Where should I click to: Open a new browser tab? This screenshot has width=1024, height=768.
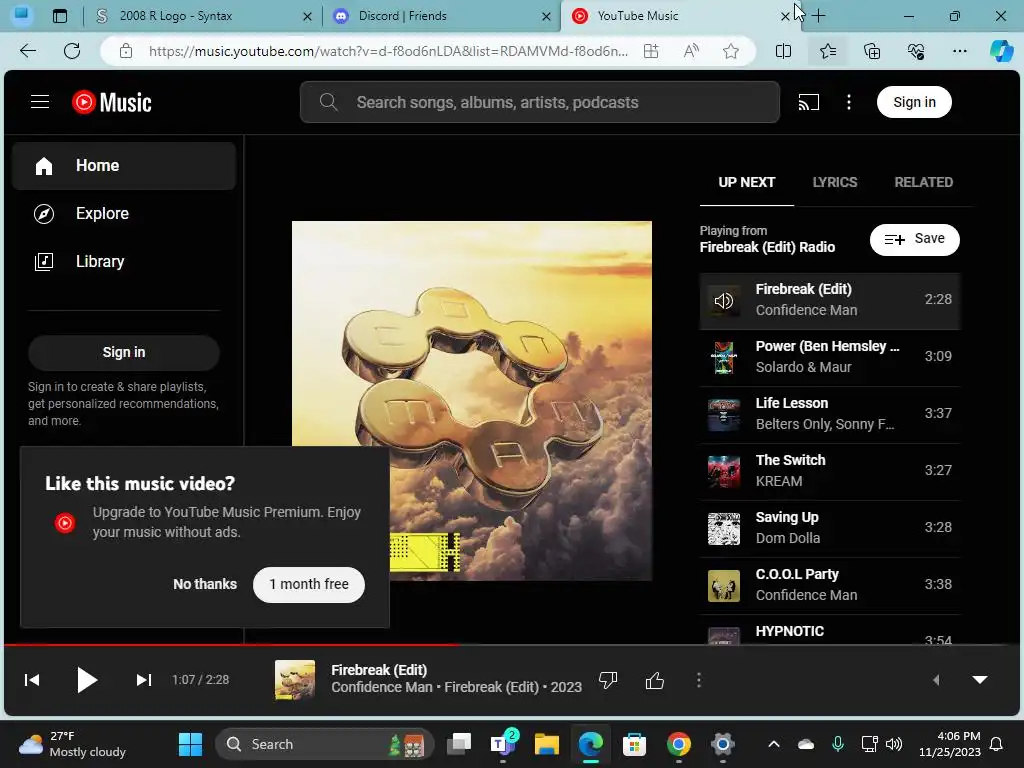(x=818, y=16)
